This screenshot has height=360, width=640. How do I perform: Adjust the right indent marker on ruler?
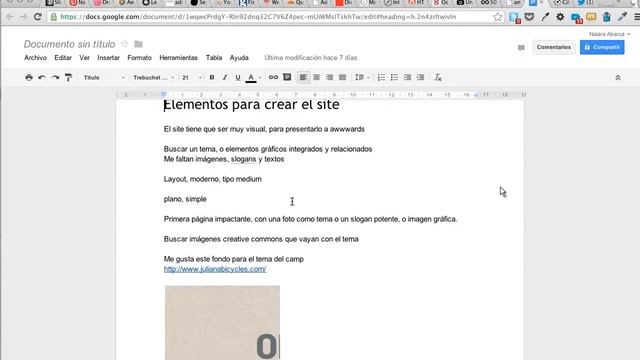pyautogui.click(x=476, y=95)
